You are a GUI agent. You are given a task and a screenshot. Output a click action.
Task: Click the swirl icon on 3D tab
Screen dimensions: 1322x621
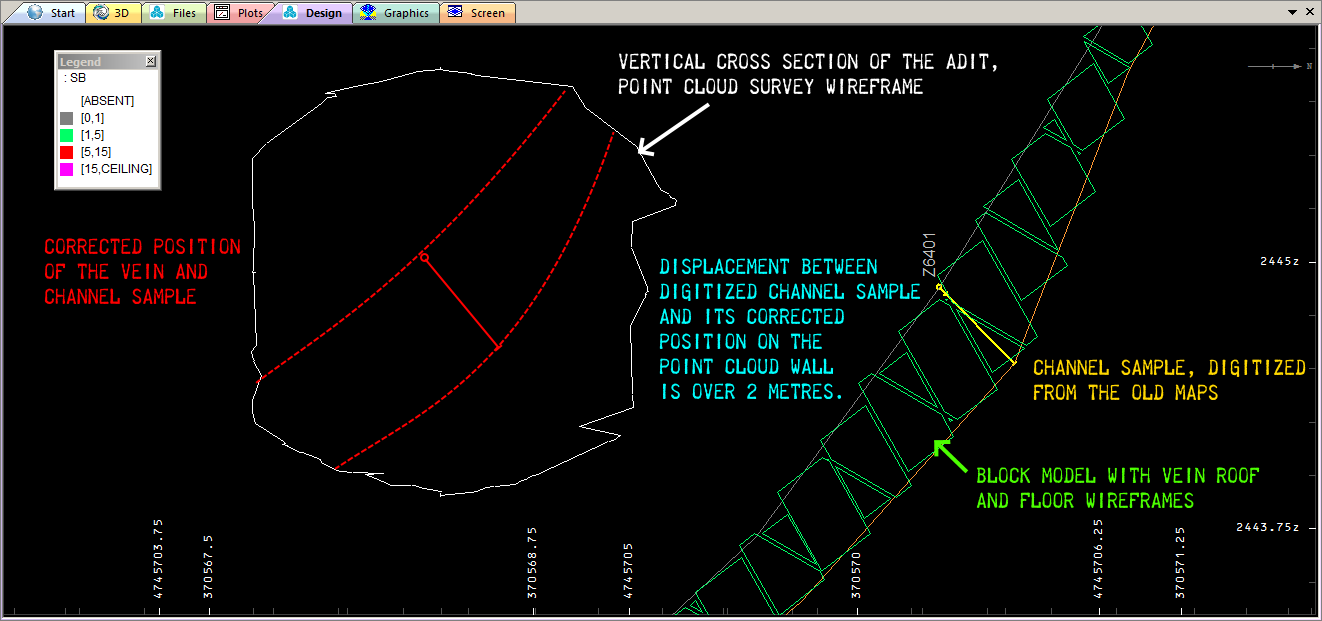[101, 13]
